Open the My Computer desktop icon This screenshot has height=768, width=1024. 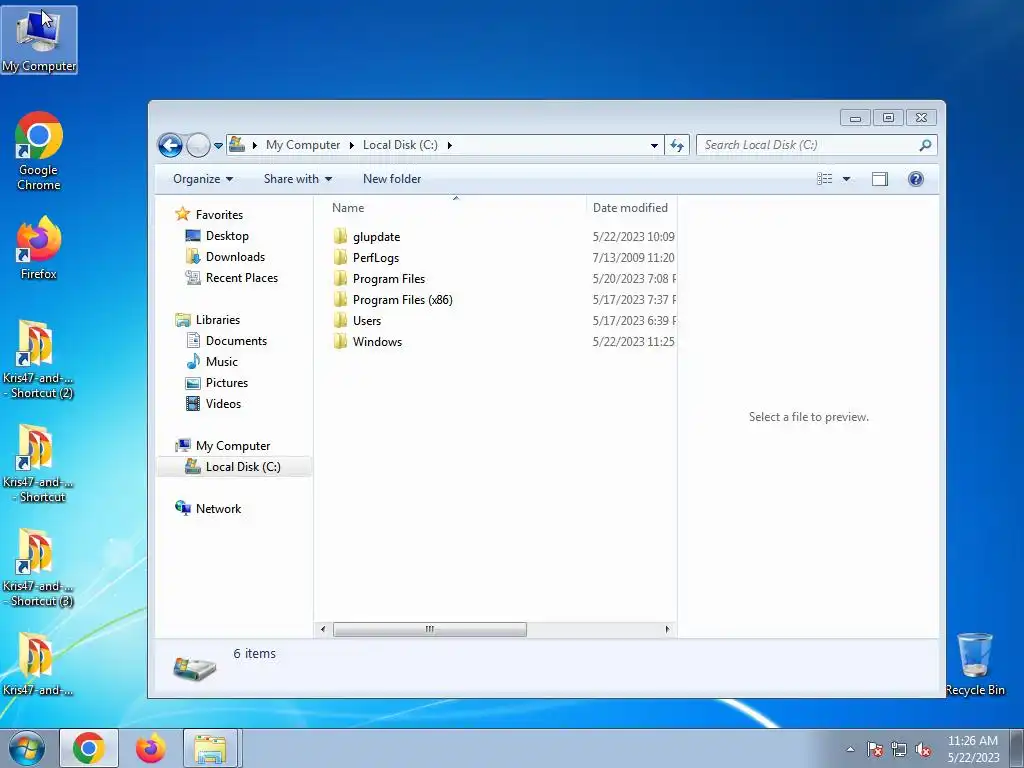click(39, 40)
